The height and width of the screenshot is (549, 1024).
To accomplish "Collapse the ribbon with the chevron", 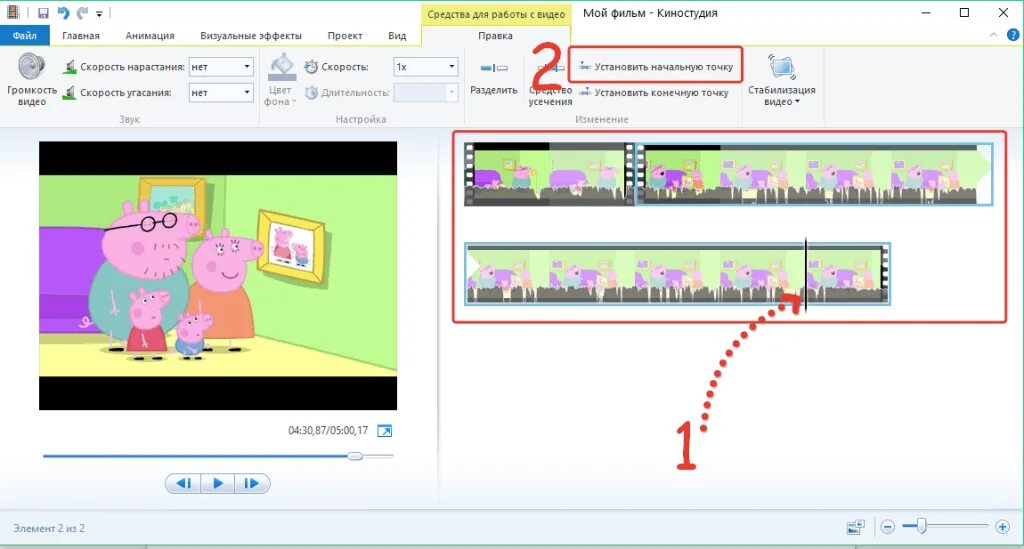I will 993,35.
